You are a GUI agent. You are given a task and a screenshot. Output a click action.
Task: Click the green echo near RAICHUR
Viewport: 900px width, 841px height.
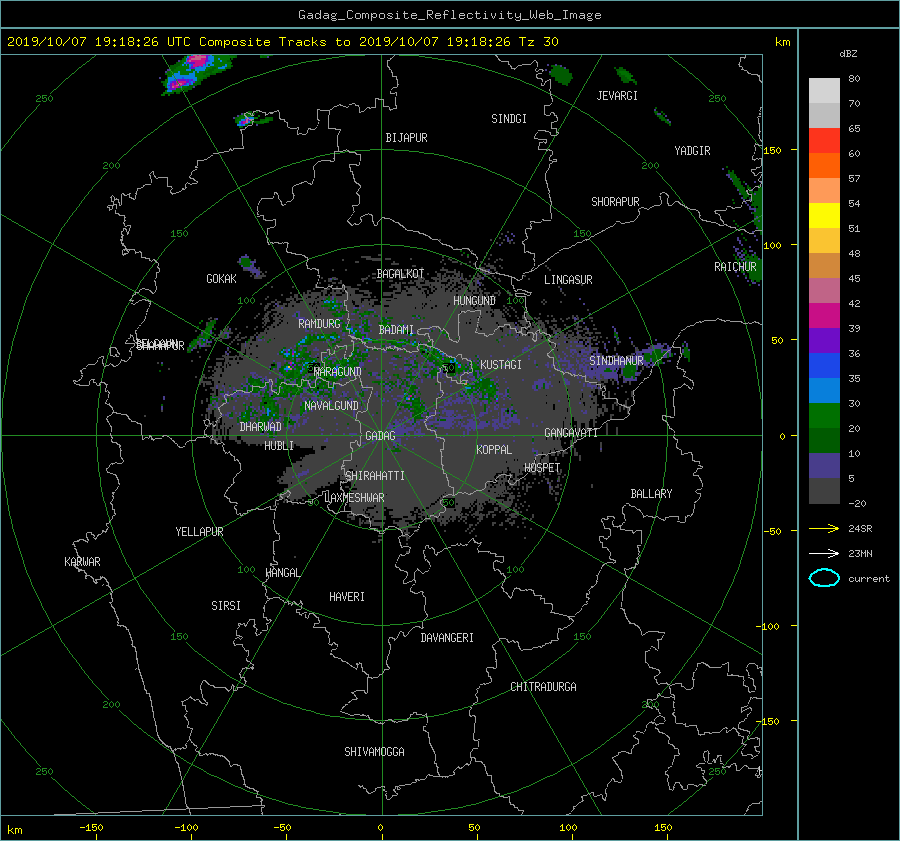pos(752,270)
